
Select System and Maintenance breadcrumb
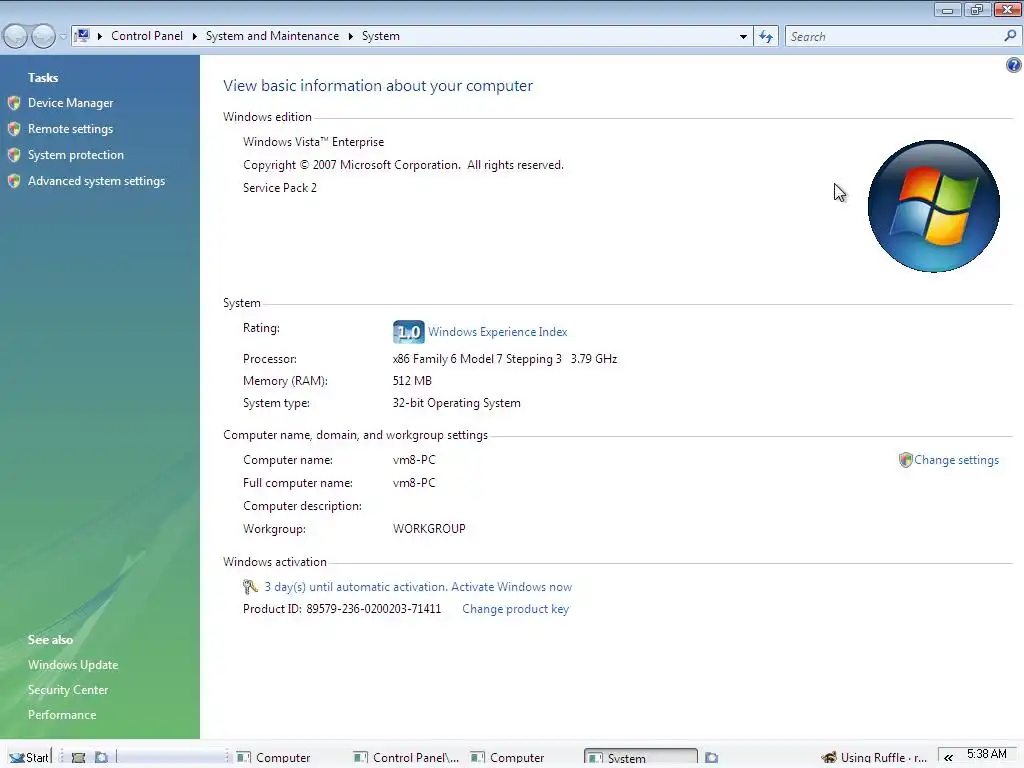pos(272,36)
